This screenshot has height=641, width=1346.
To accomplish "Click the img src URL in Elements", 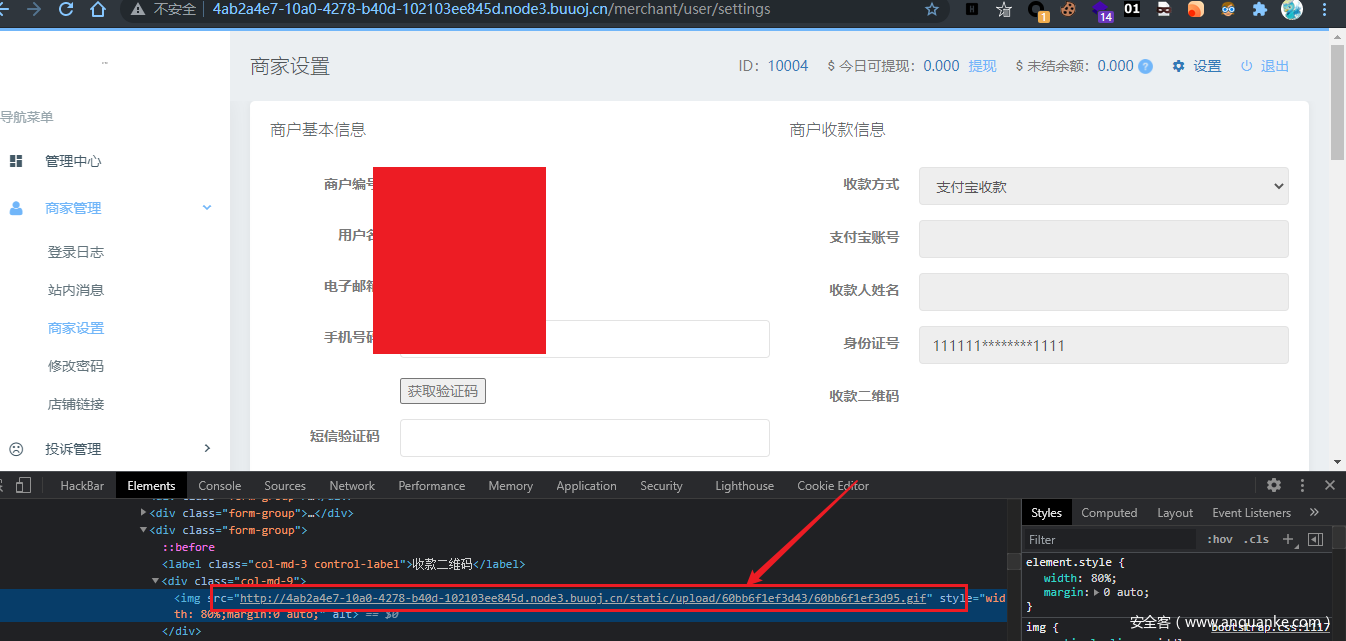I will click(584, 598).
